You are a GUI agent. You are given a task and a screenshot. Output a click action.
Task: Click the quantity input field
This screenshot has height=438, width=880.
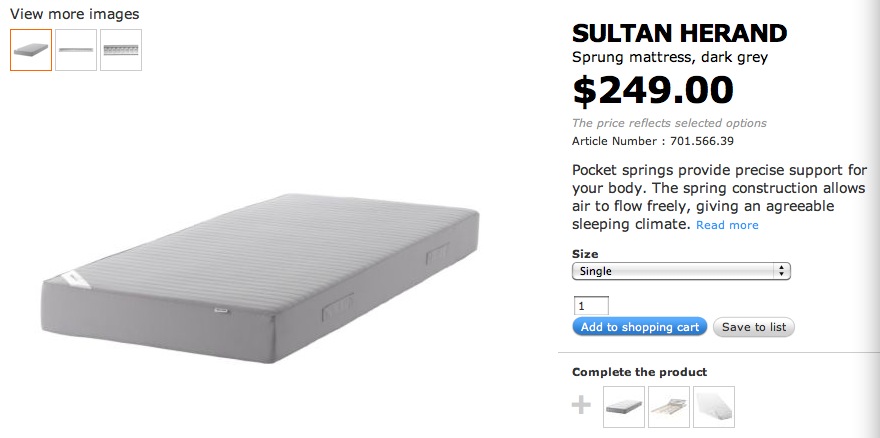pyautogui.click(x=591, y=305)
